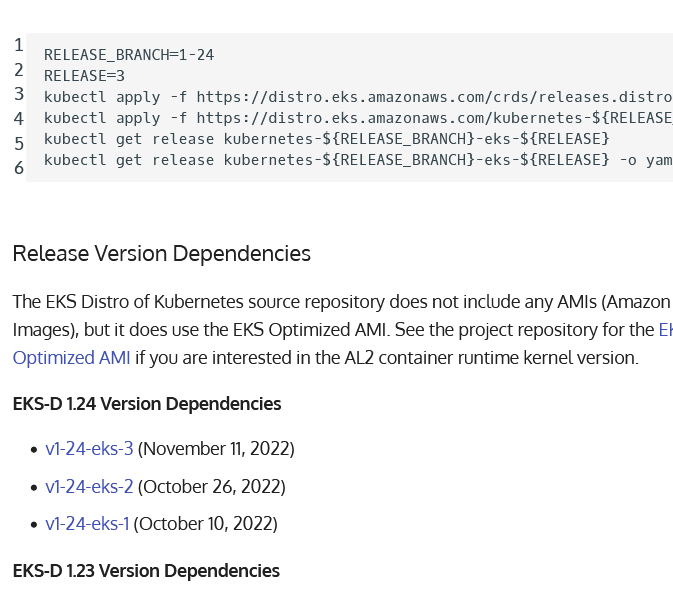The image size is (673, 596).
Task: Select line number 5 in code gutter
Action: (19, 143)
